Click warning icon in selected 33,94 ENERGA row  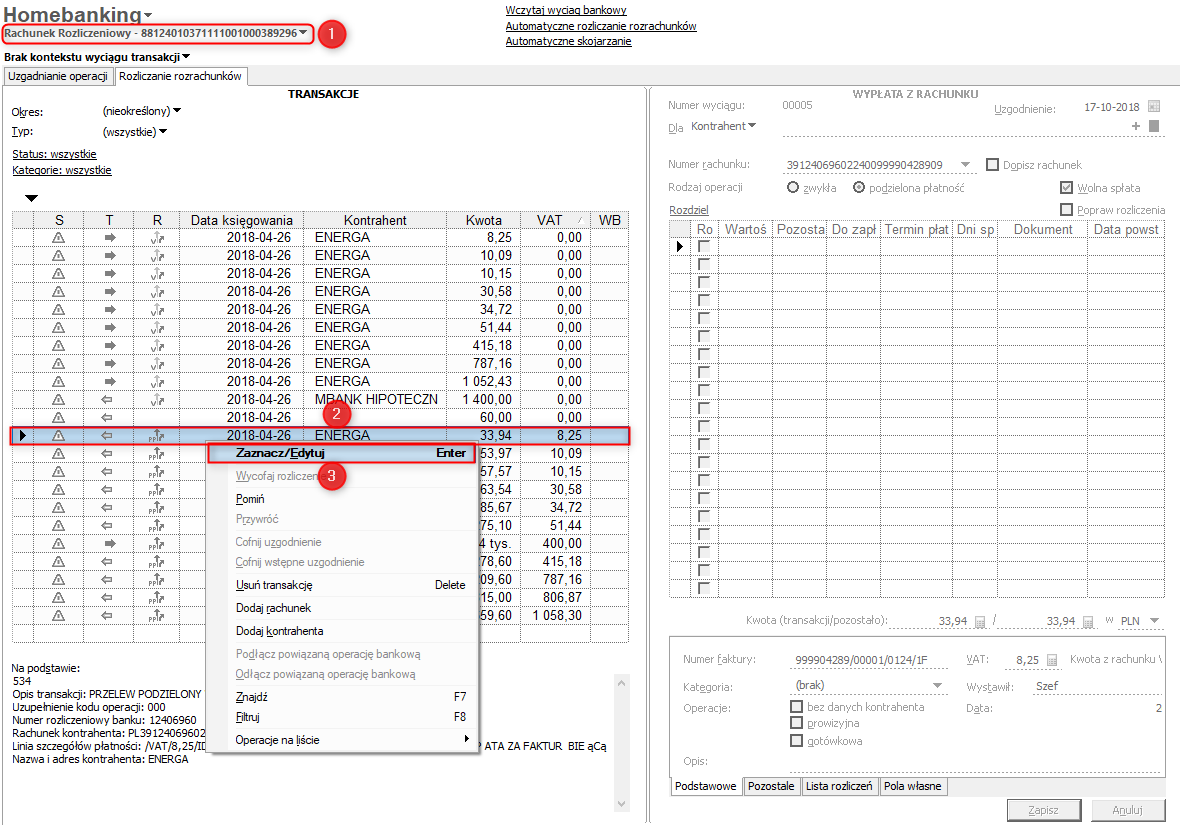tap(58, 436)
